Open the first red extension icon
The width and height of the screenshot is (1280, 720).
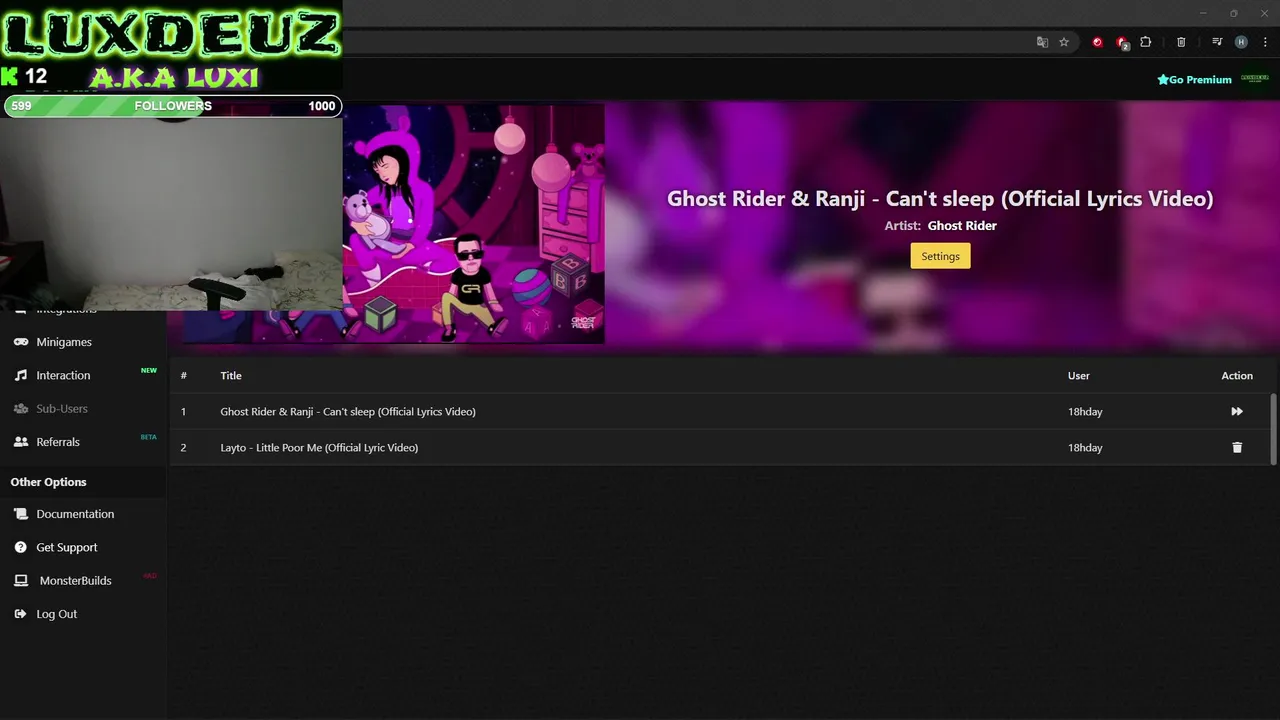click(x=1097, y=42)
